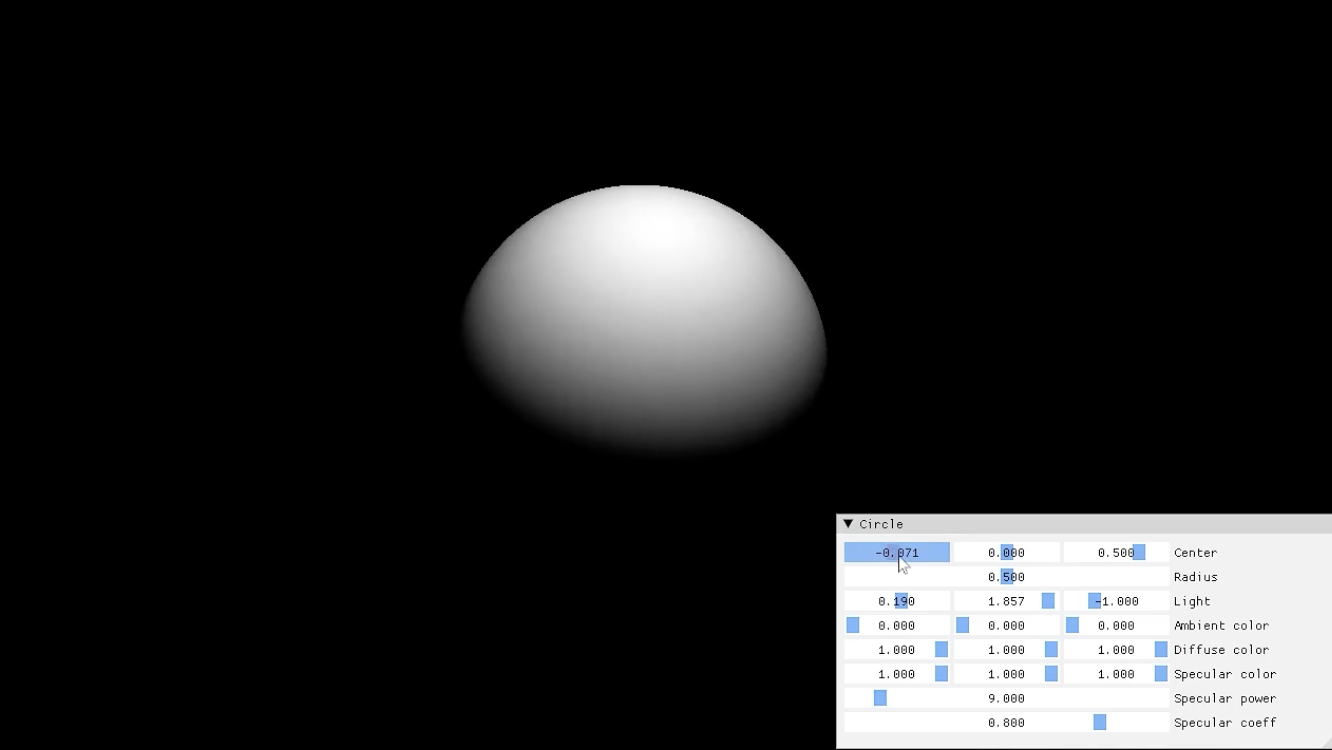Screen dimensions: 1332x750
Task: Click the Ambient color red channel slider
Action: tap(897, 625)
